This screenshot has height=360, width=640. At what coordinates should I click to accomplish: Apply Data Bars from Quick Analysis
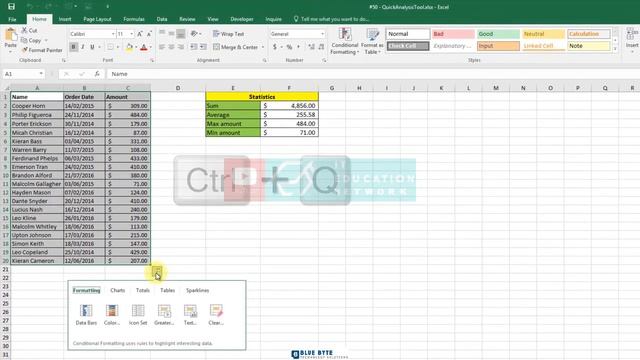point(86,315)
